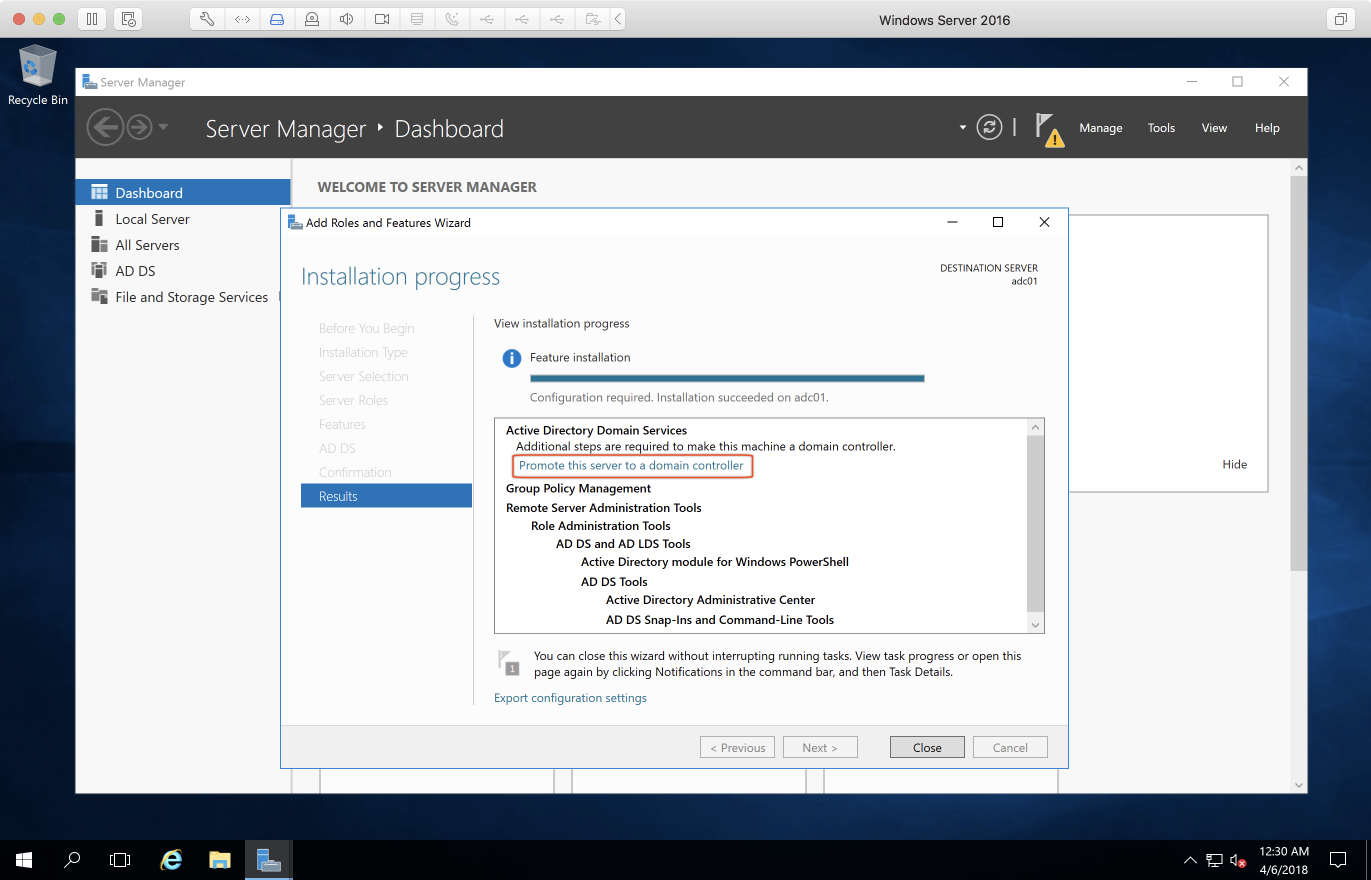Click the back navigation arrow in Server Manager
Screen dimensions: 1371x880
104,128
